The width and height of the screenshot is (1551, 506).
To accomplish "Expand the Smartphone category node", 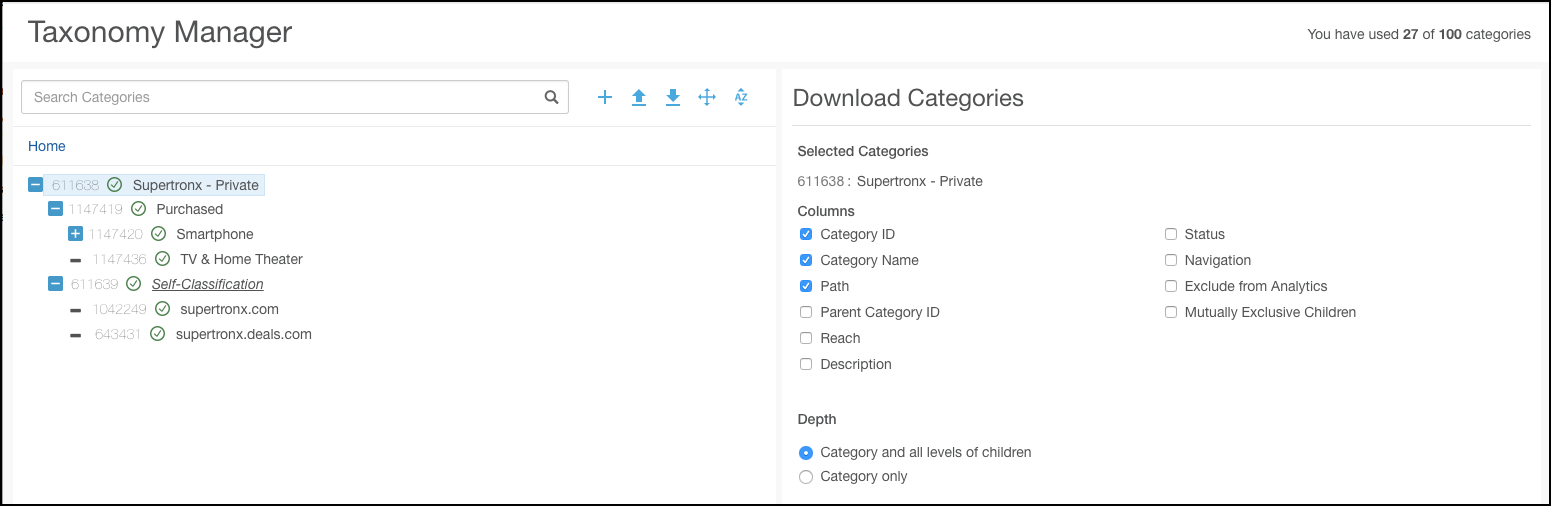I will pyautogui.click(x=75, y=234).
